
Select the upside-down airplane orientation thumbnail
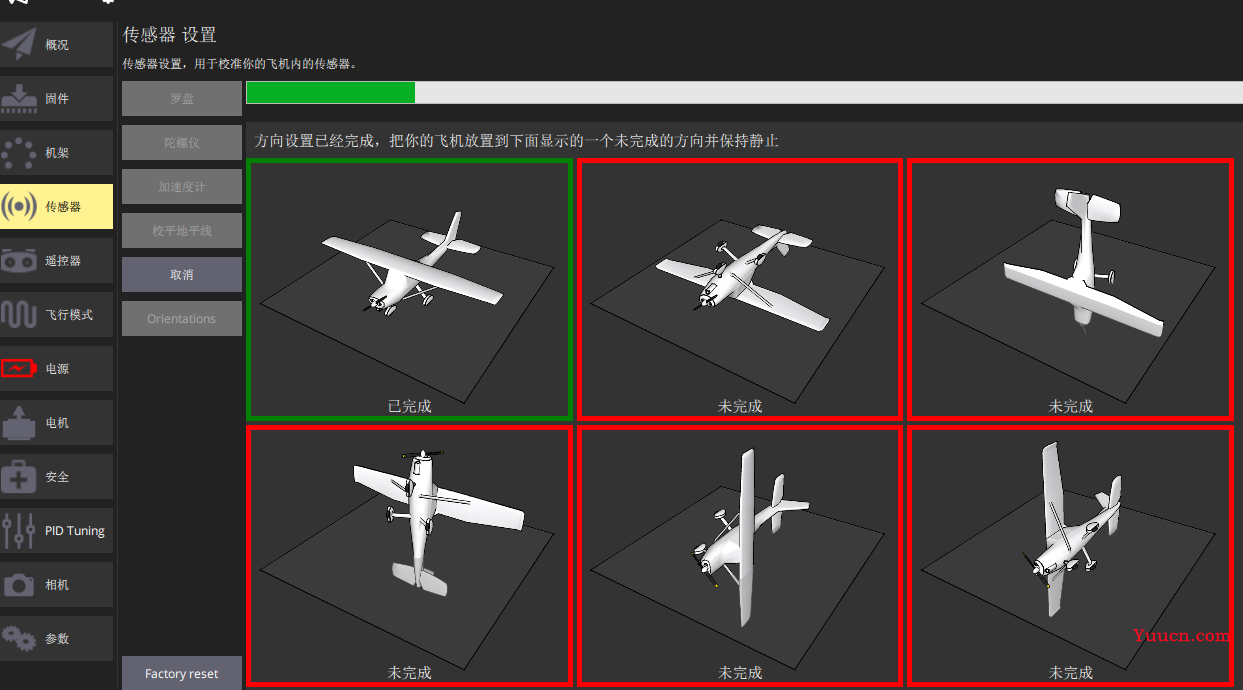tap(740, 288)
